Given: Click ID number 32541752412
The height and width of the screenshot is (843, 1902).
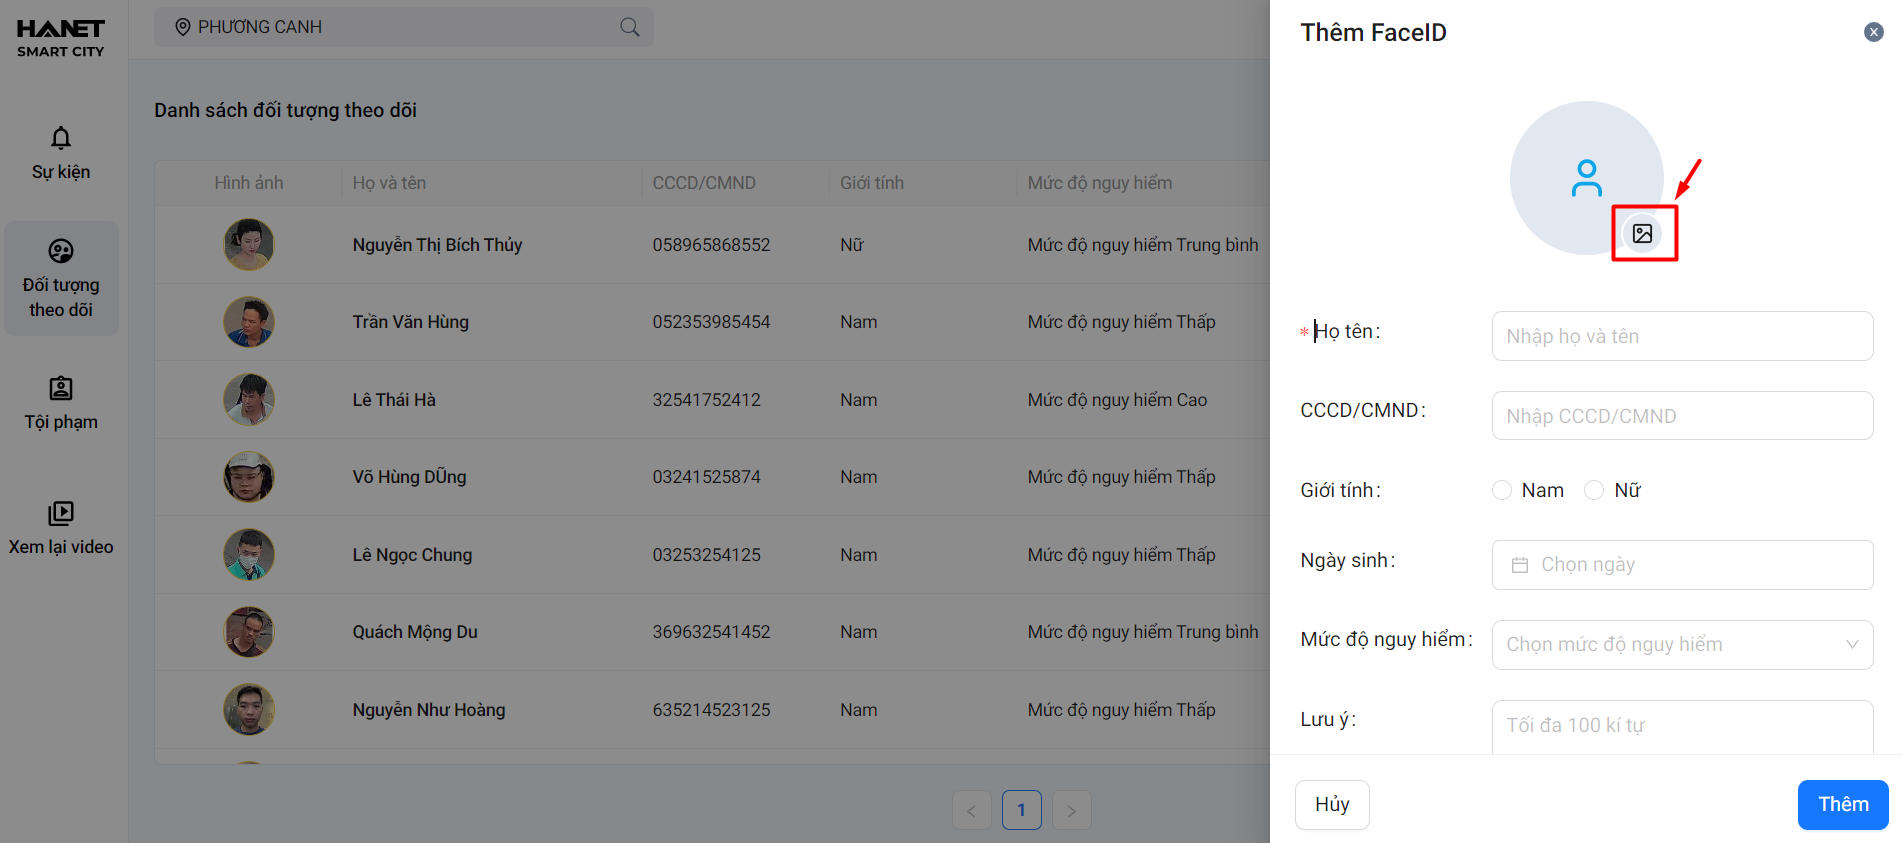Looking at the screenshot, I should click(x=706, y=400).
